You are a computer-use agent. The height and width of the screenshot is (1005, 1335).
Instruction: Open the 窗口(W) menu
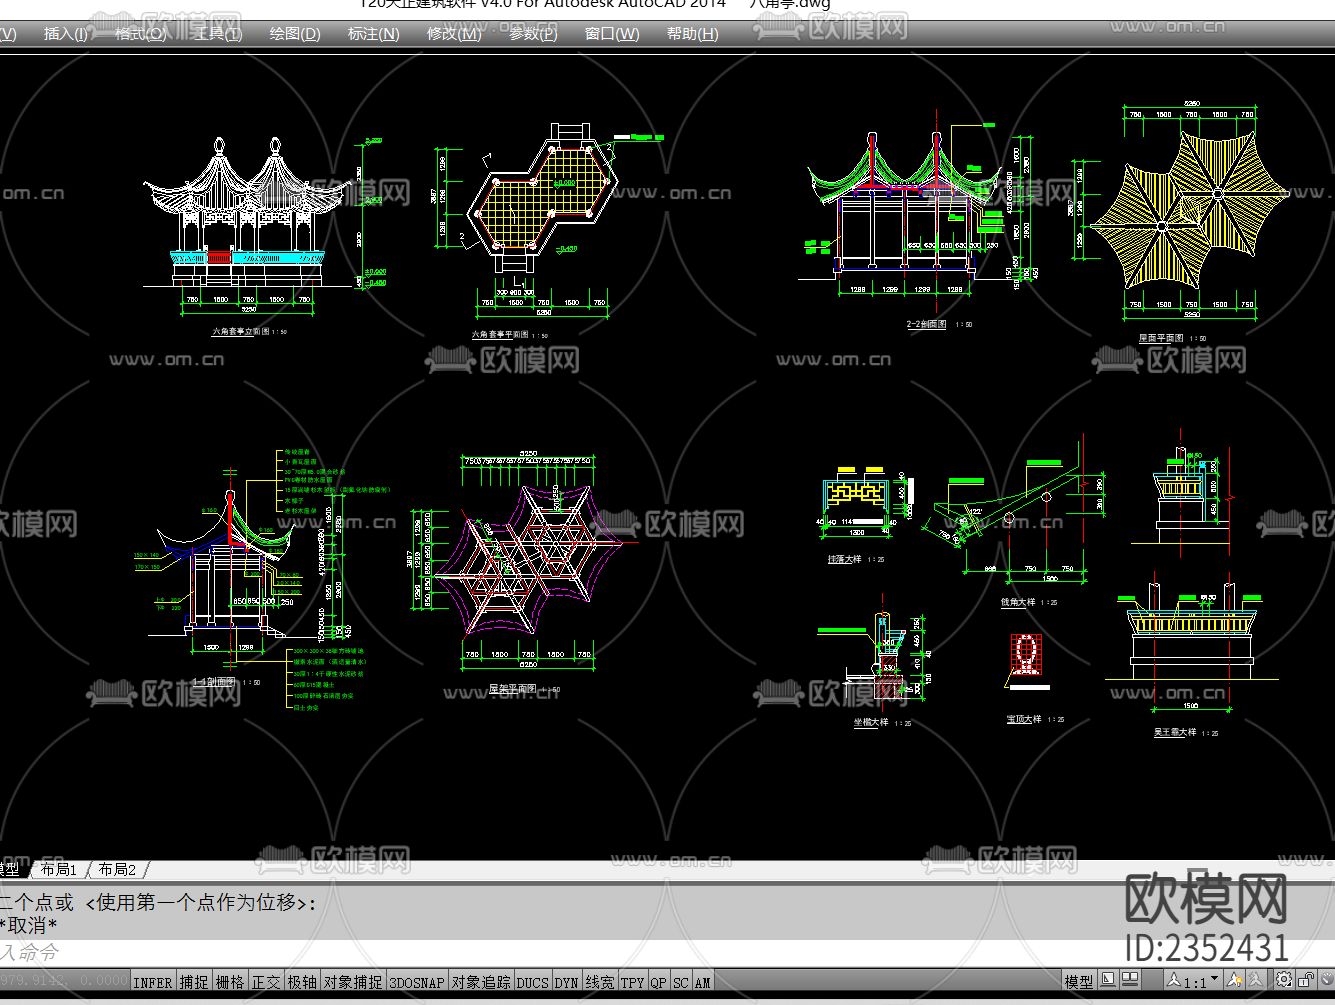pyautogui.click(x=612, y=33)
